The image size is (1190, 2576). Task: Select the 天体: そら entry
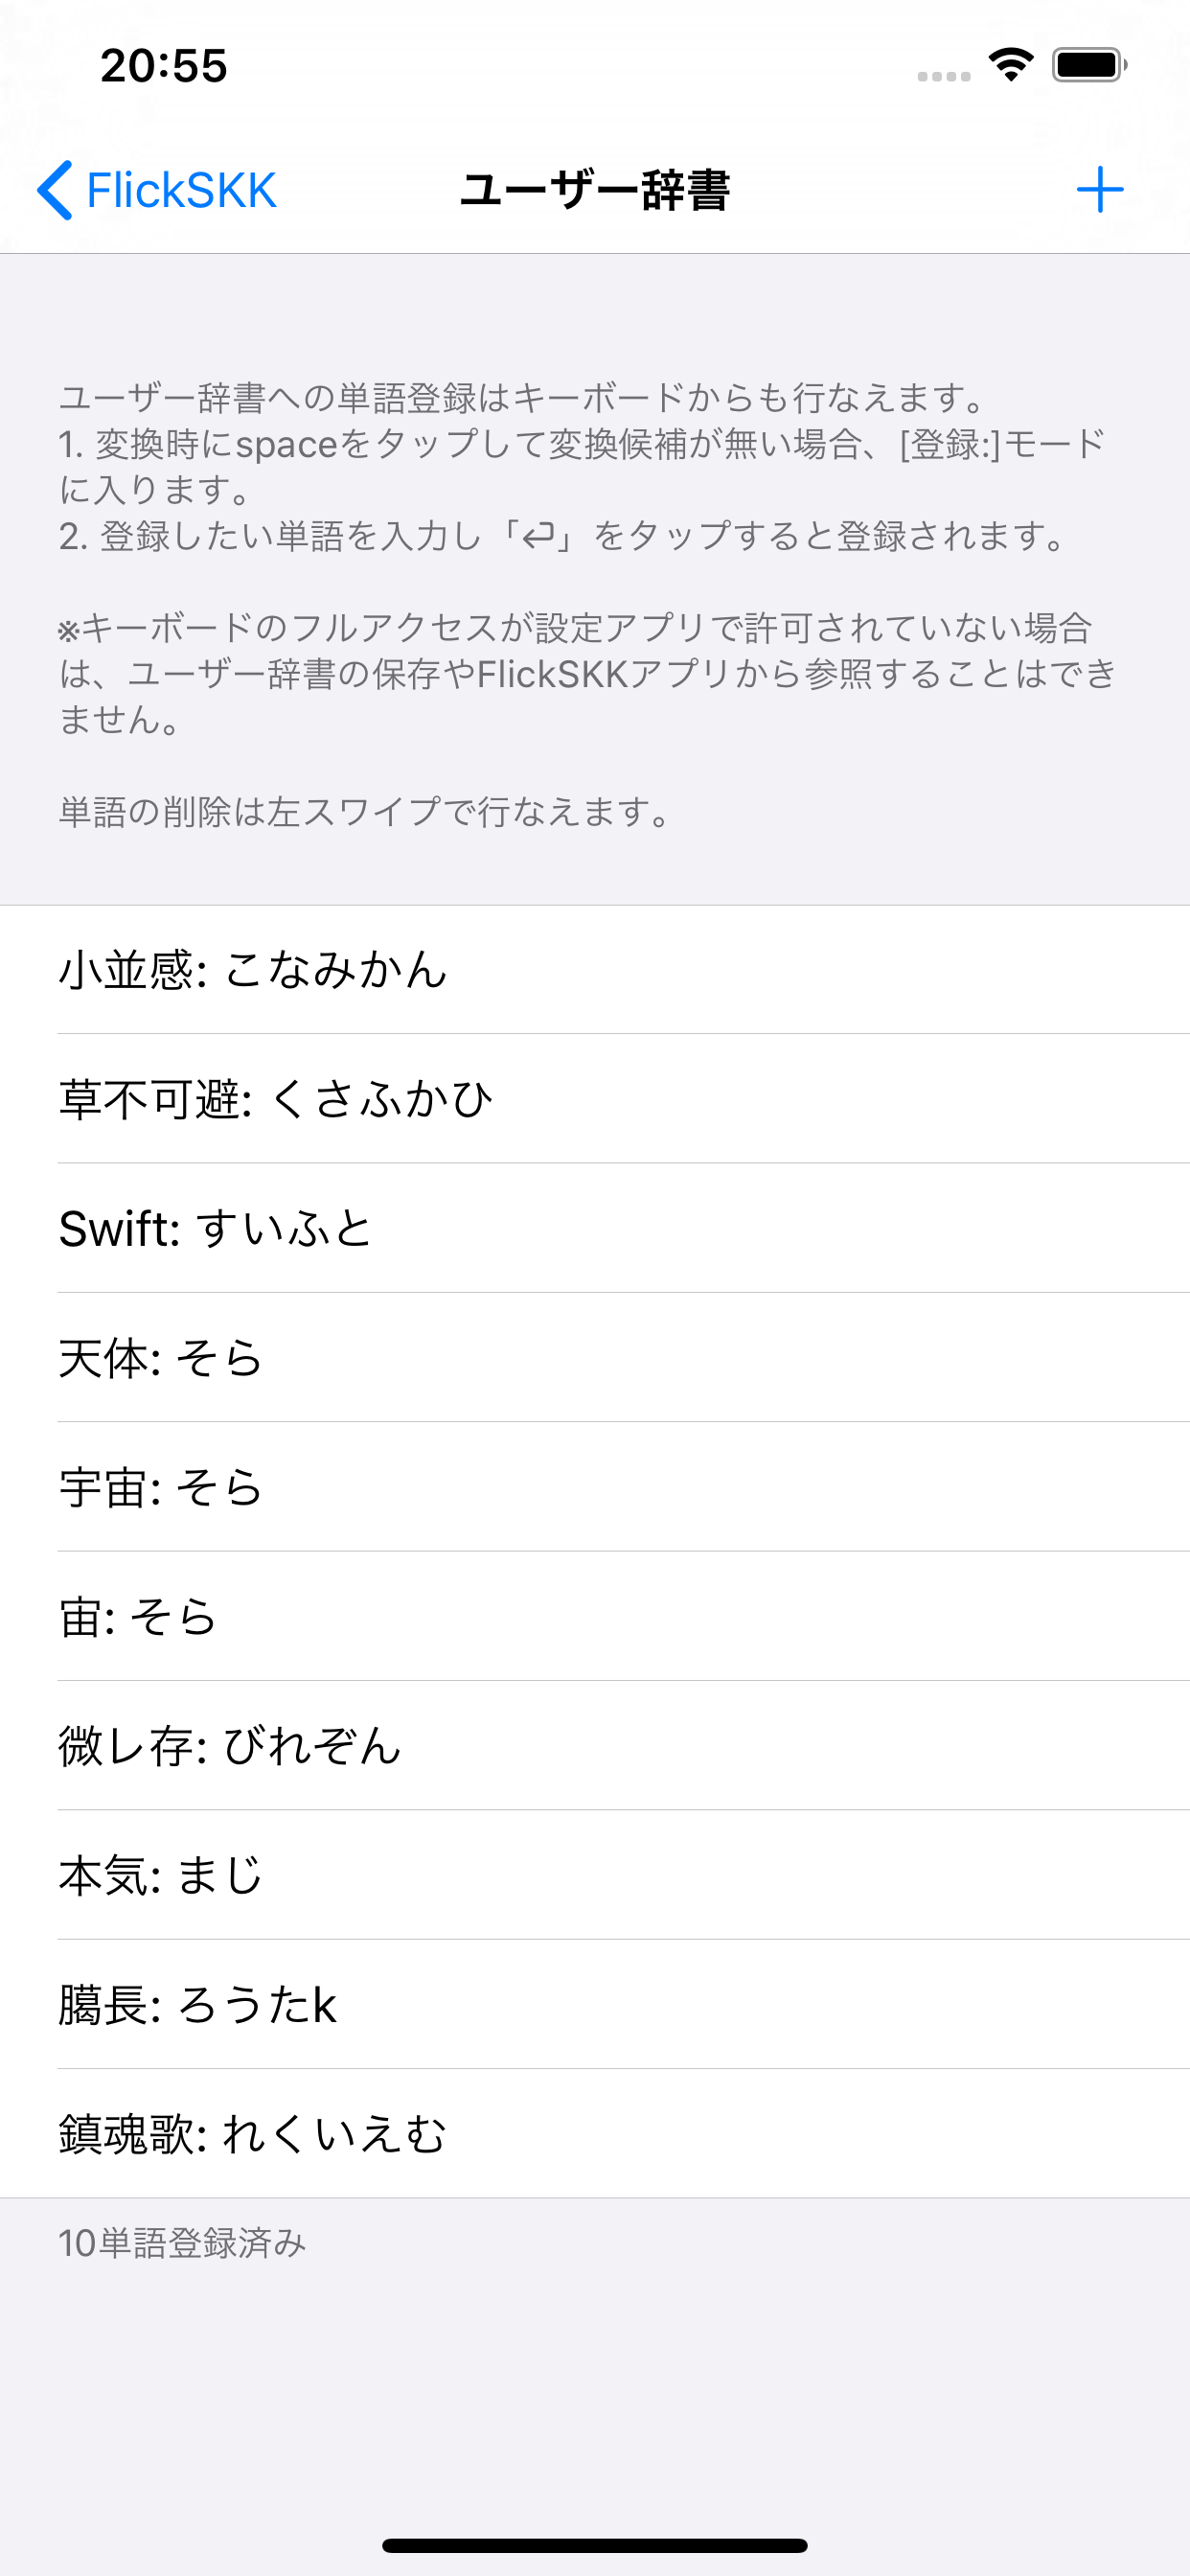(595, 1358)
